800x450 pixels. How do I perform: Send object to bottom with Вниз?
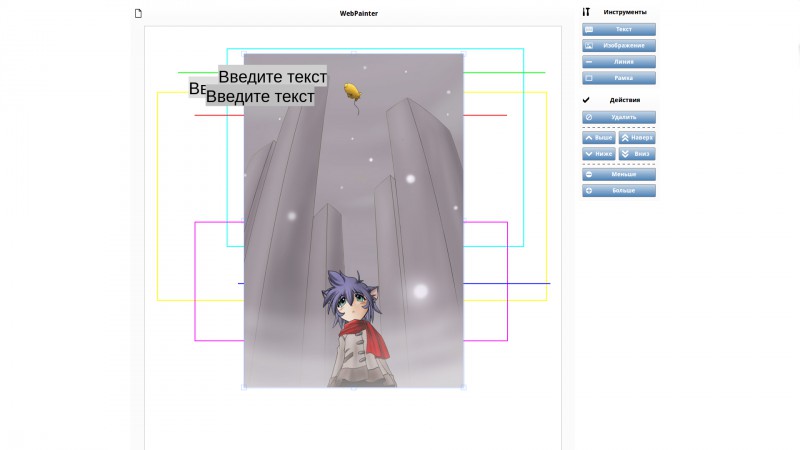coord(637,154)
